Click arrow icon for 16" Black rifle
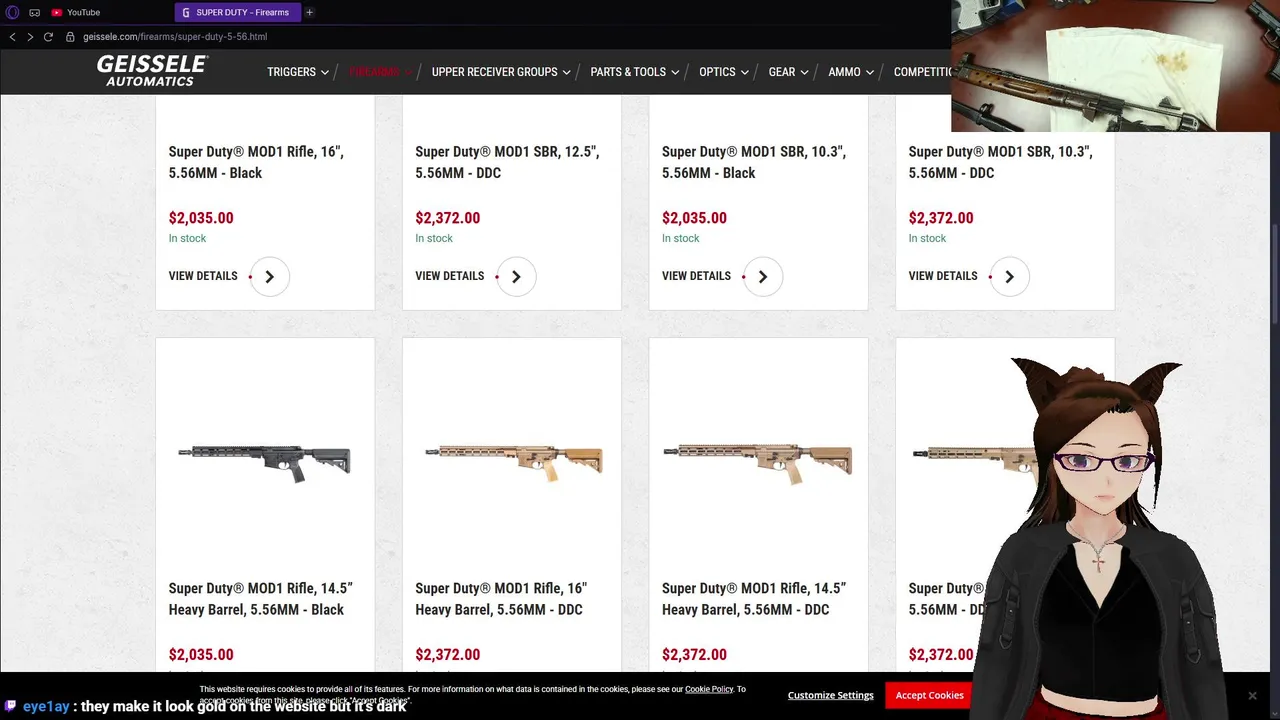This screenshot has width=1280, height=720. [x=269, y=277]
